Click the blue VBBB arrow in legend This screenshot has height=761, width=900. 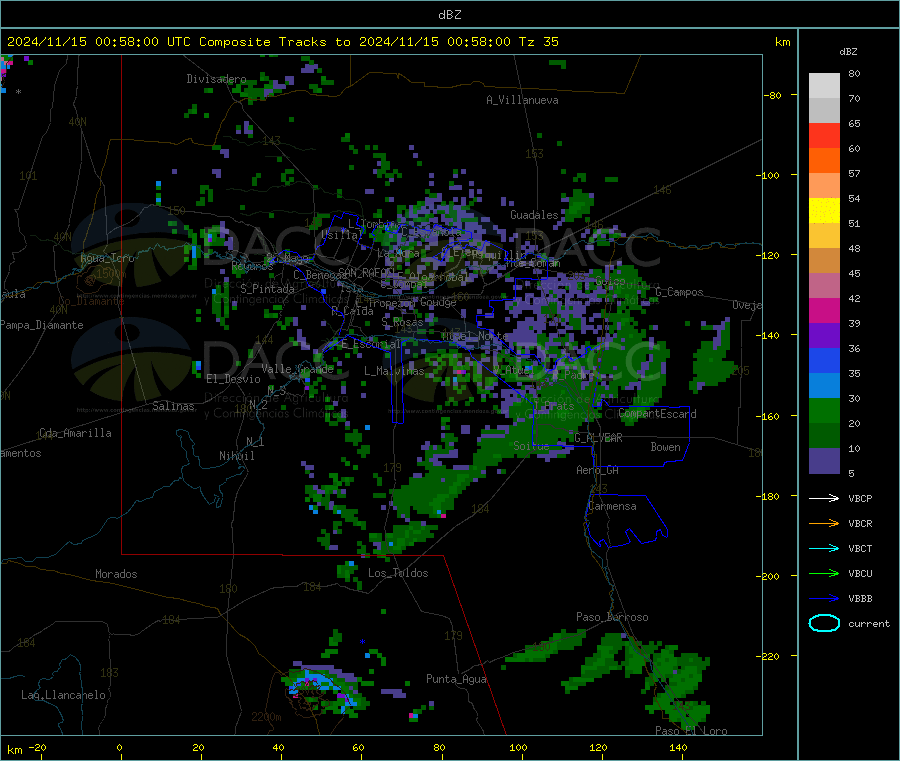(x=824, y=598)
